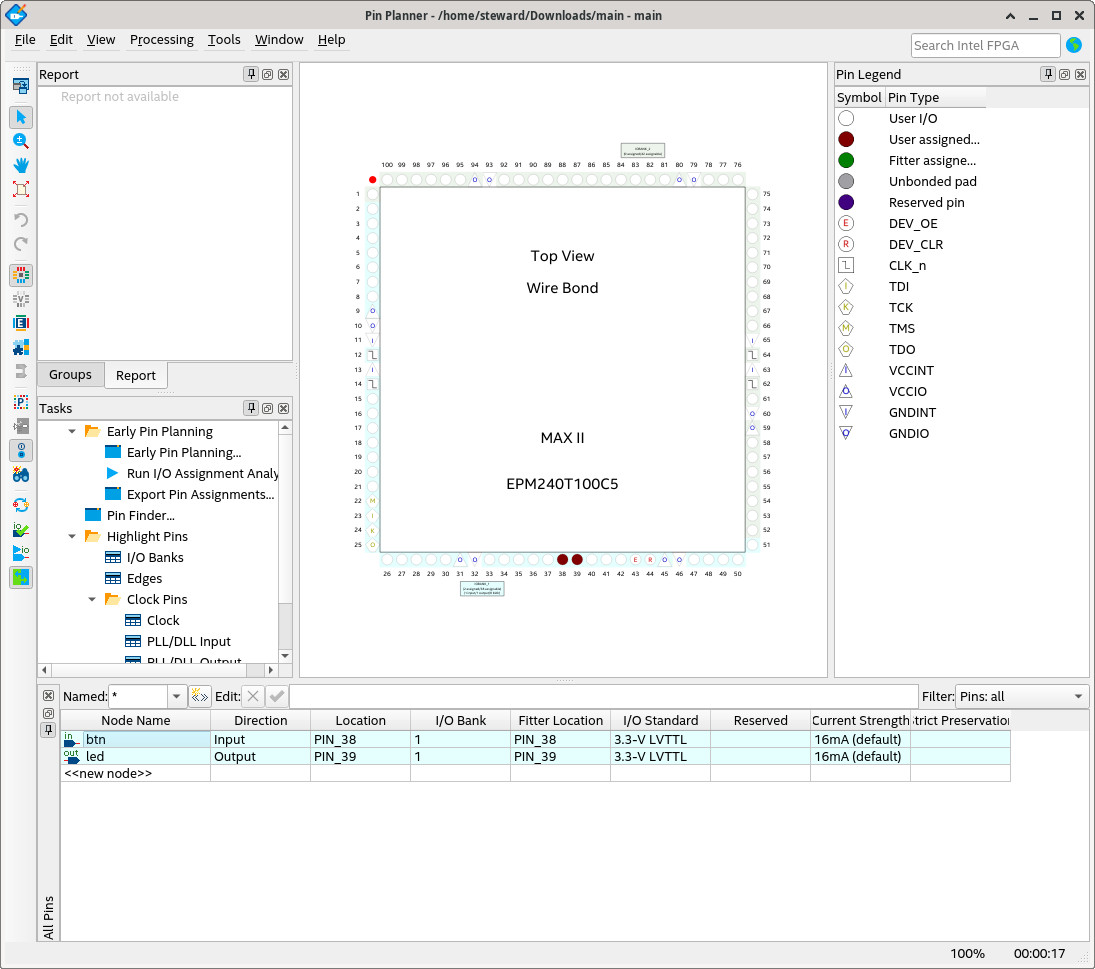1095x969 pixels.
Task: Open the File menu
Action: click(25, 40)
